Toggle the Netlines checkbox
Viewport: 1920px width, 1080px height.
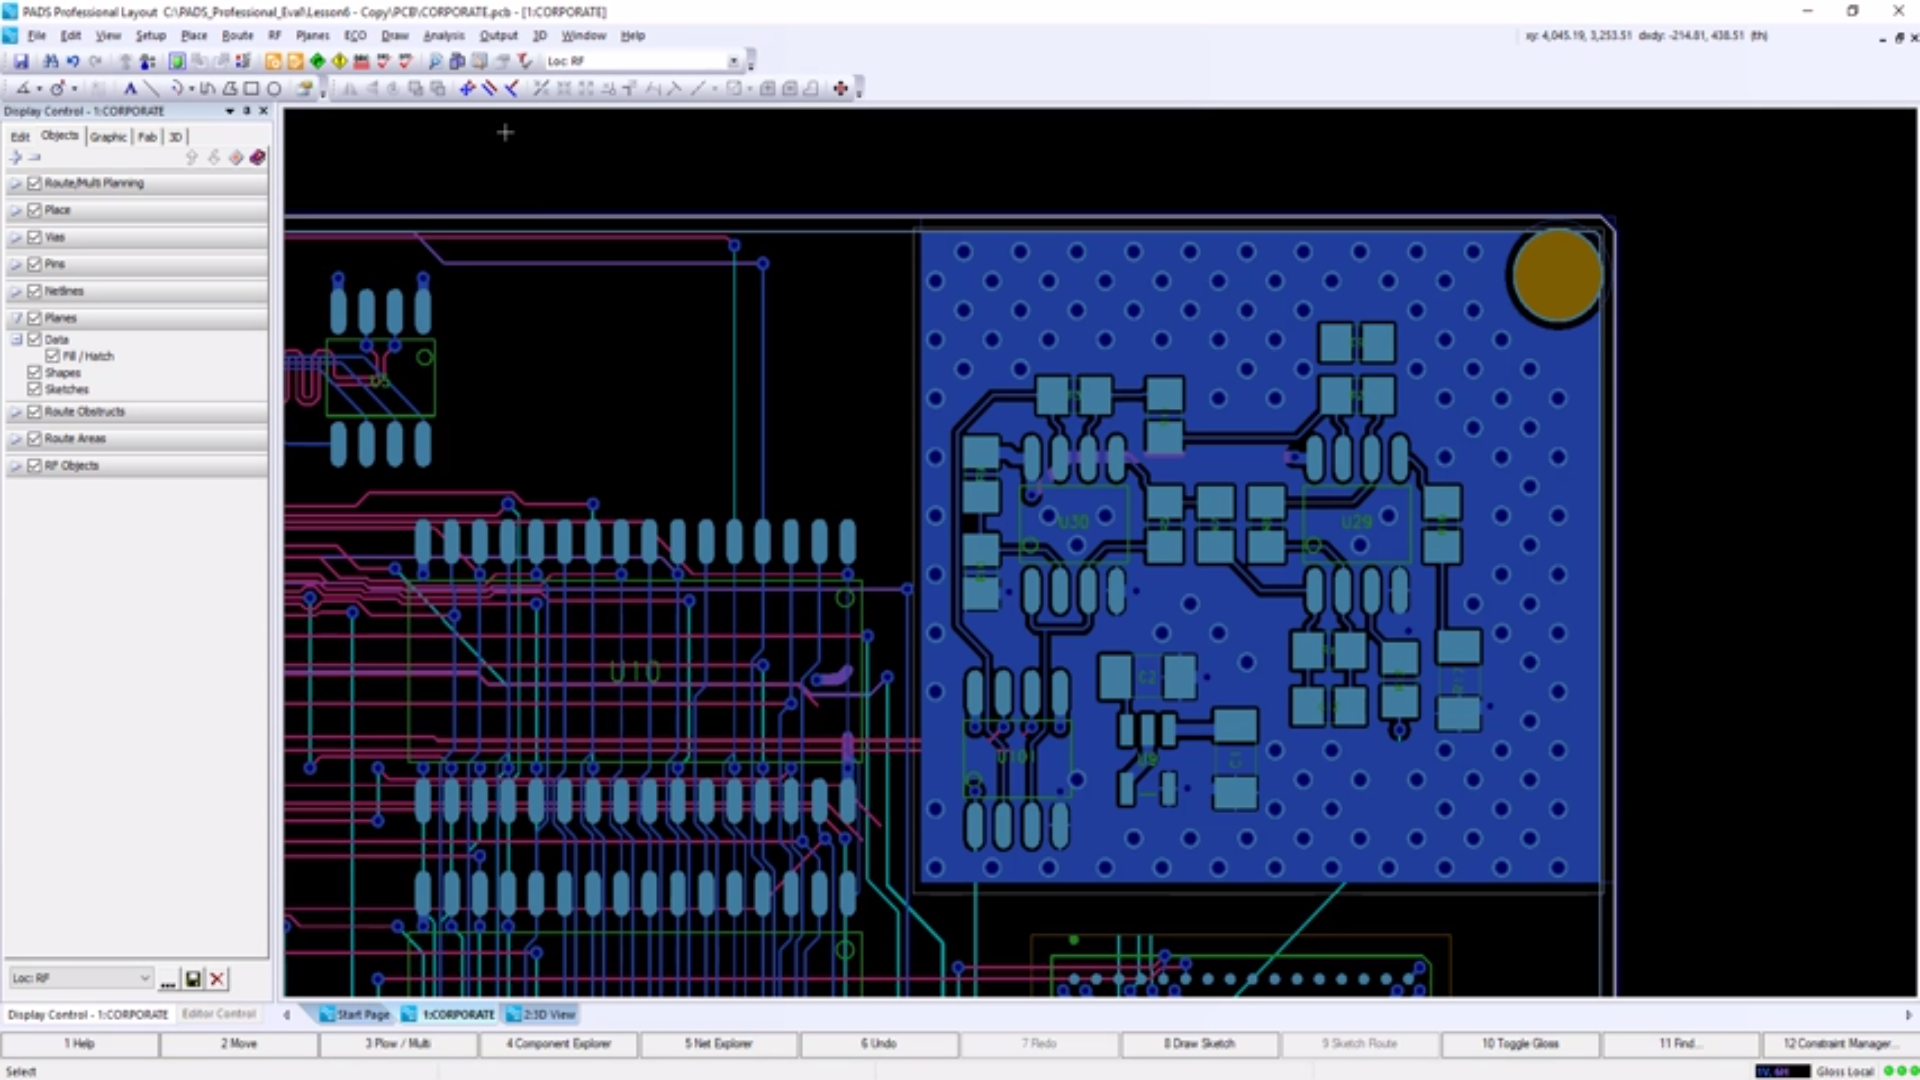pyautogui.click(x=35, y=291)
